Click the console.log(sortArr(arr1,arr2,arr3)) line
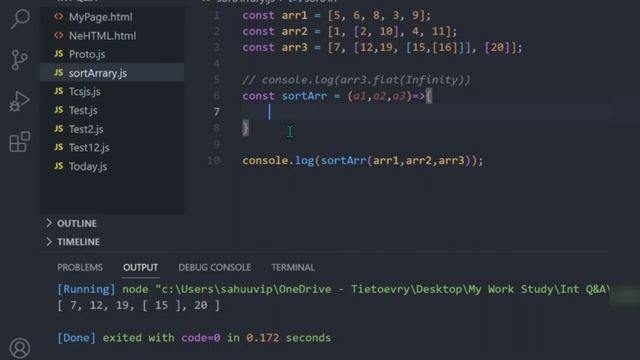640x360 pixels. 362,160
